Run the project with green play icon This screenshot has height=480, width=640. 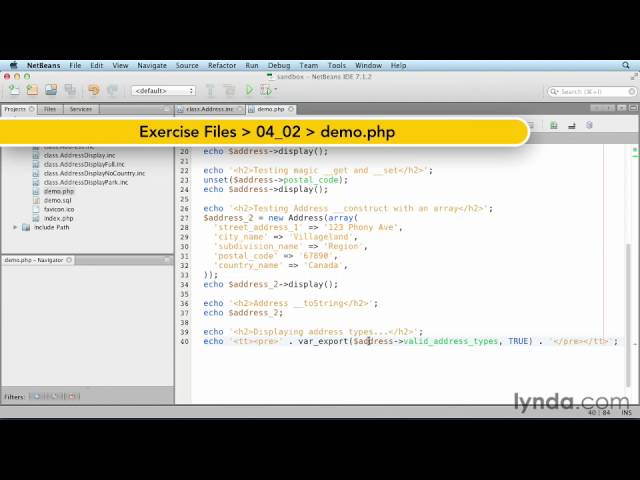(249, 90)
